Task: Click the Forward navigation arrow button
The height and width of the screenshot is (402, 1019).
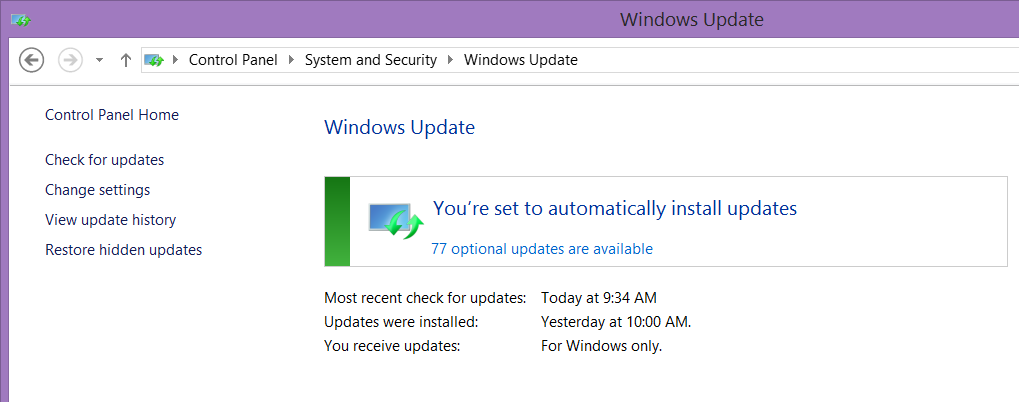Action: [x=69, y=60]
